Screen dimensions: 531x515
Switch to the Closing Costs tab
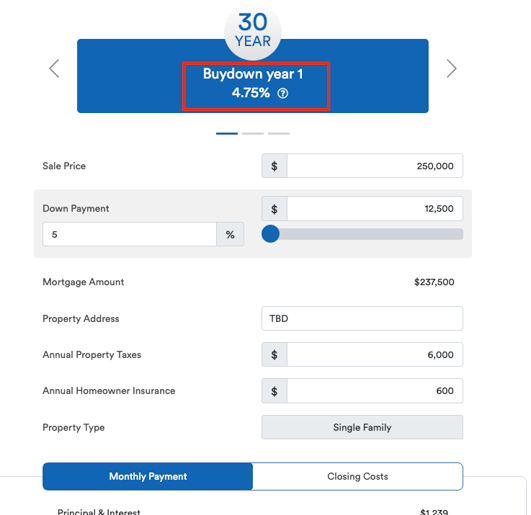tap(358, 476)
